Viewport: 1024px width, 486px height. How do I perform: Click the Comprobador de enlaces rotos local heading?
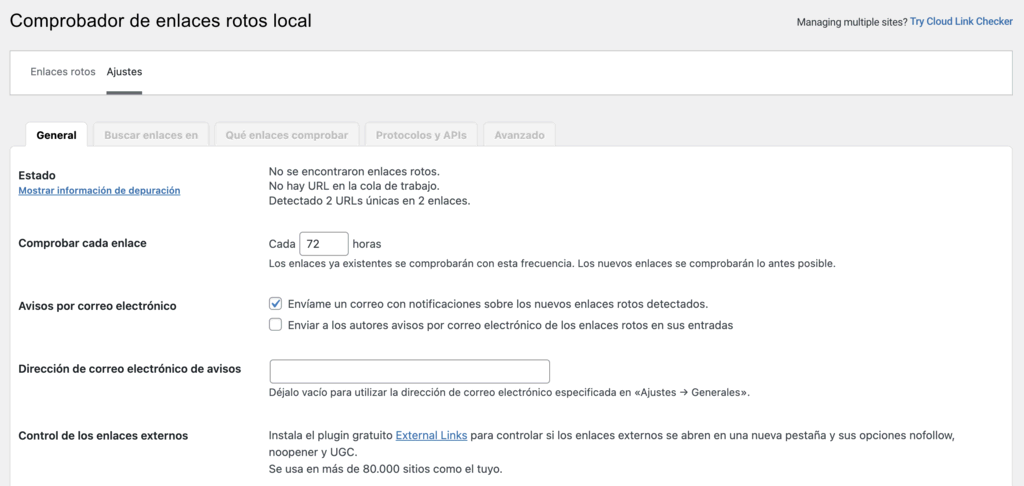160,20
